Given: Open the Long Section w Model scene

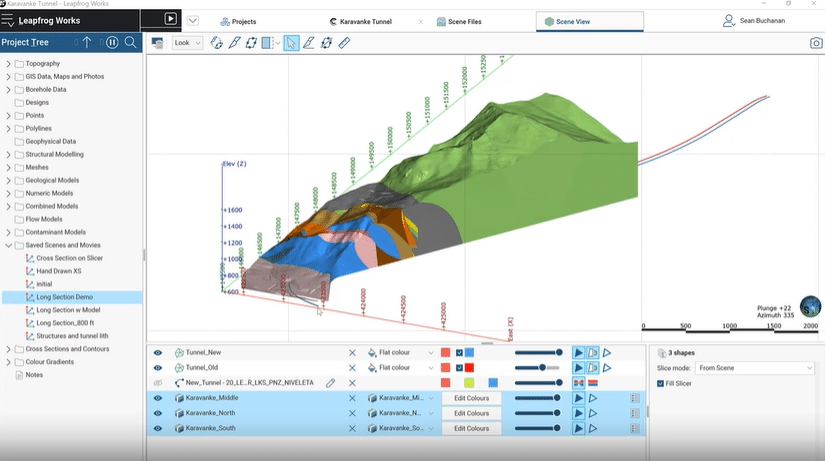Looking at the screenshot, I should coord(68,310).
